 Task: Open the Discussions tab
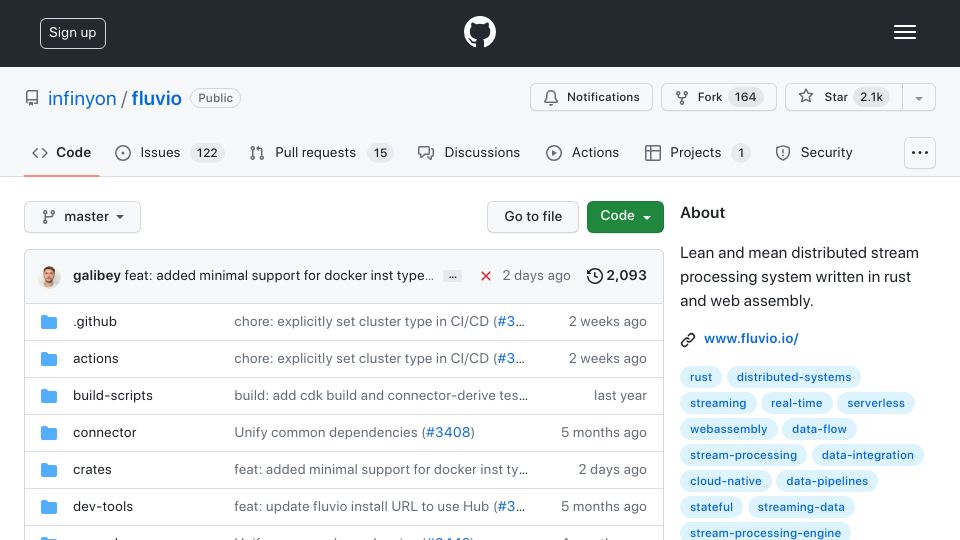[468, 152]
